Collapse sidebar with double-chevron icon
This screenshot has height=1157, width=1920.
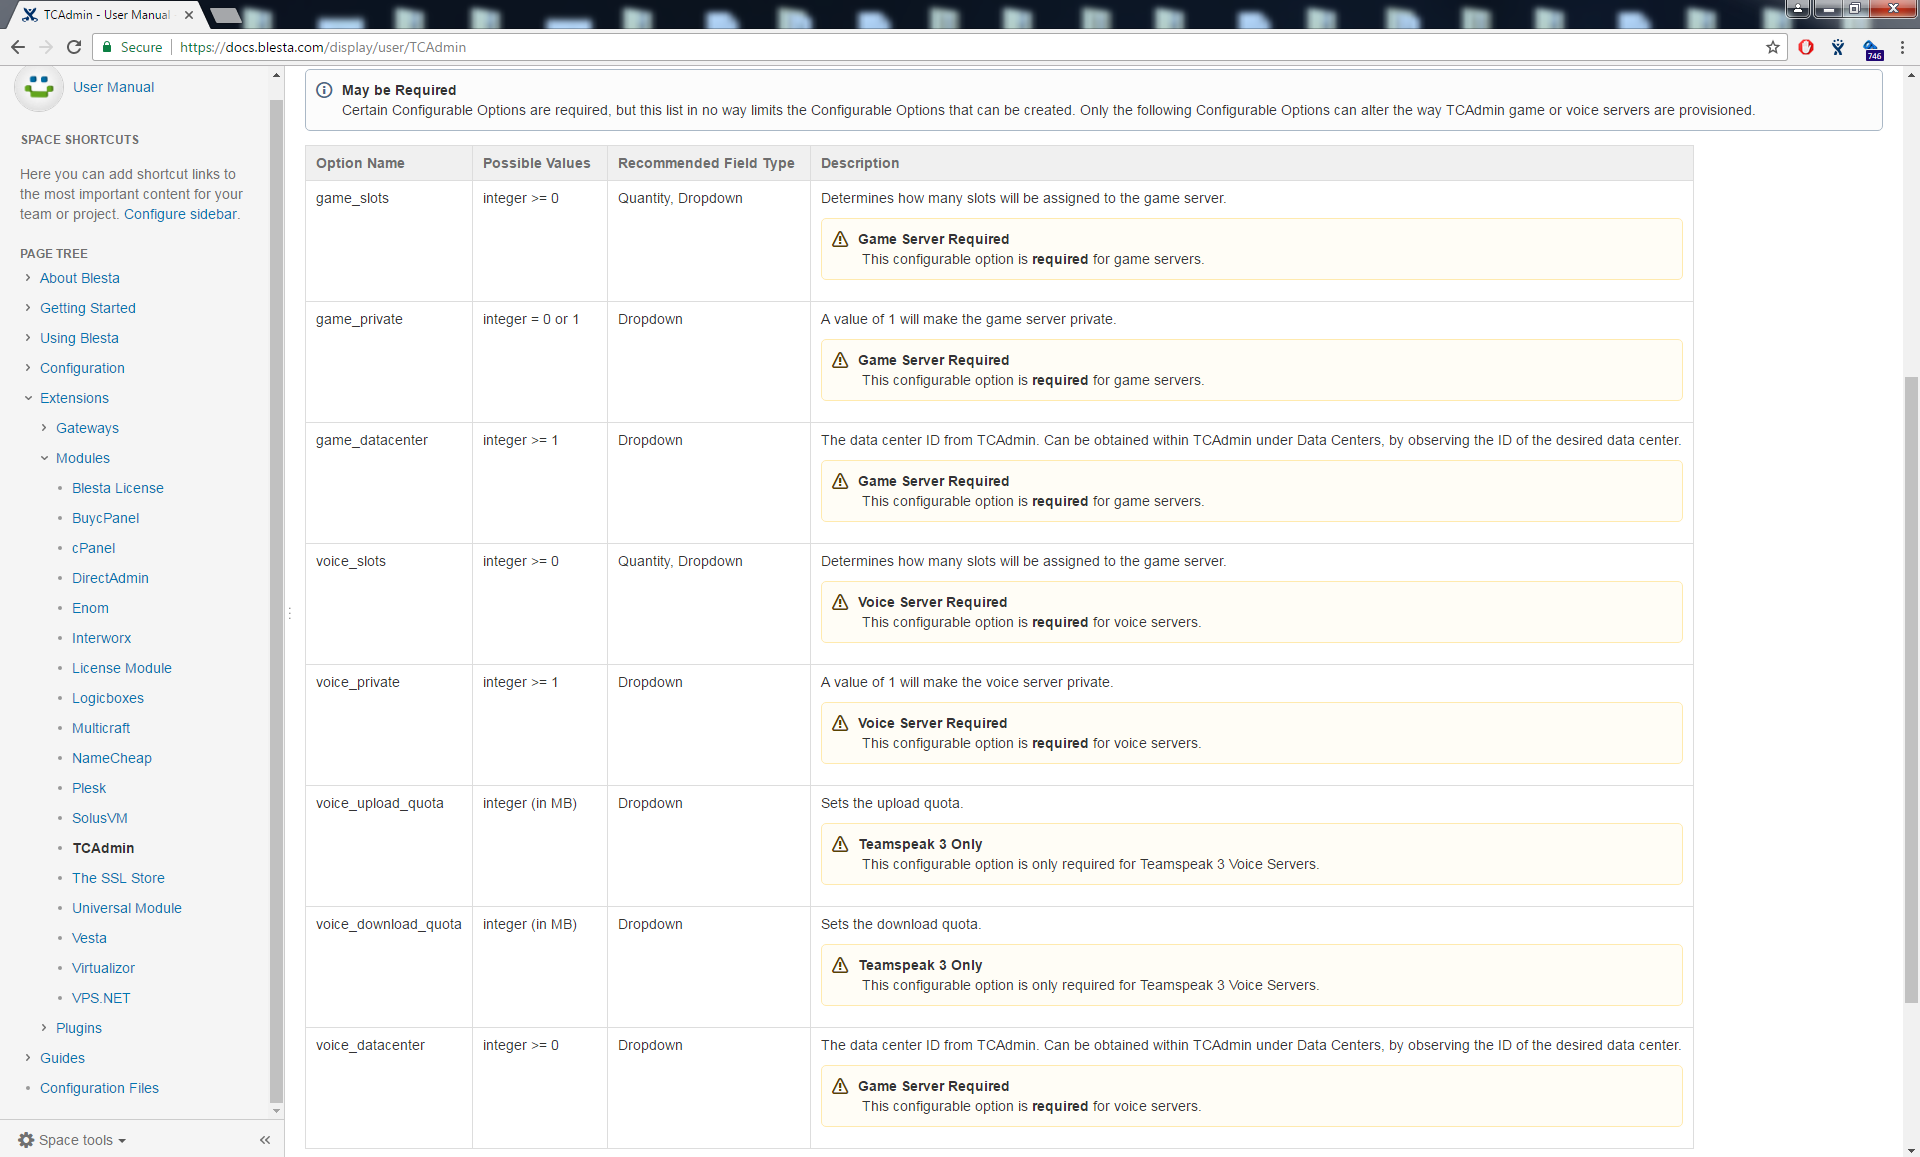point(265,1140)
